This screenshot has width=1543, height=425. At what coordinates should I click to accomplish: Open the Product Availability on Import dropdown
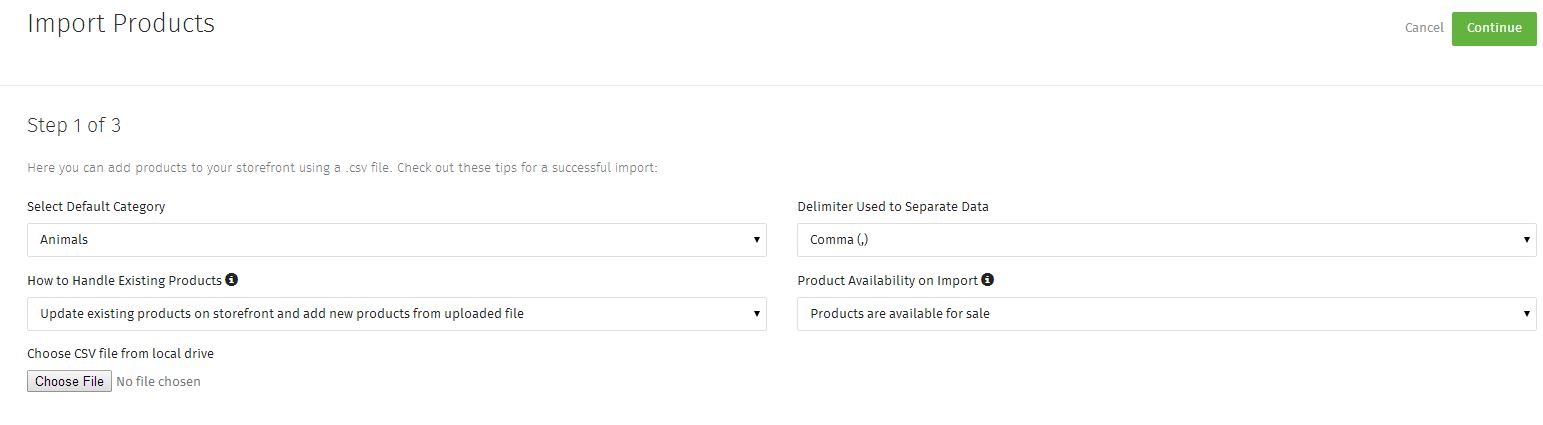[1166, 314]
